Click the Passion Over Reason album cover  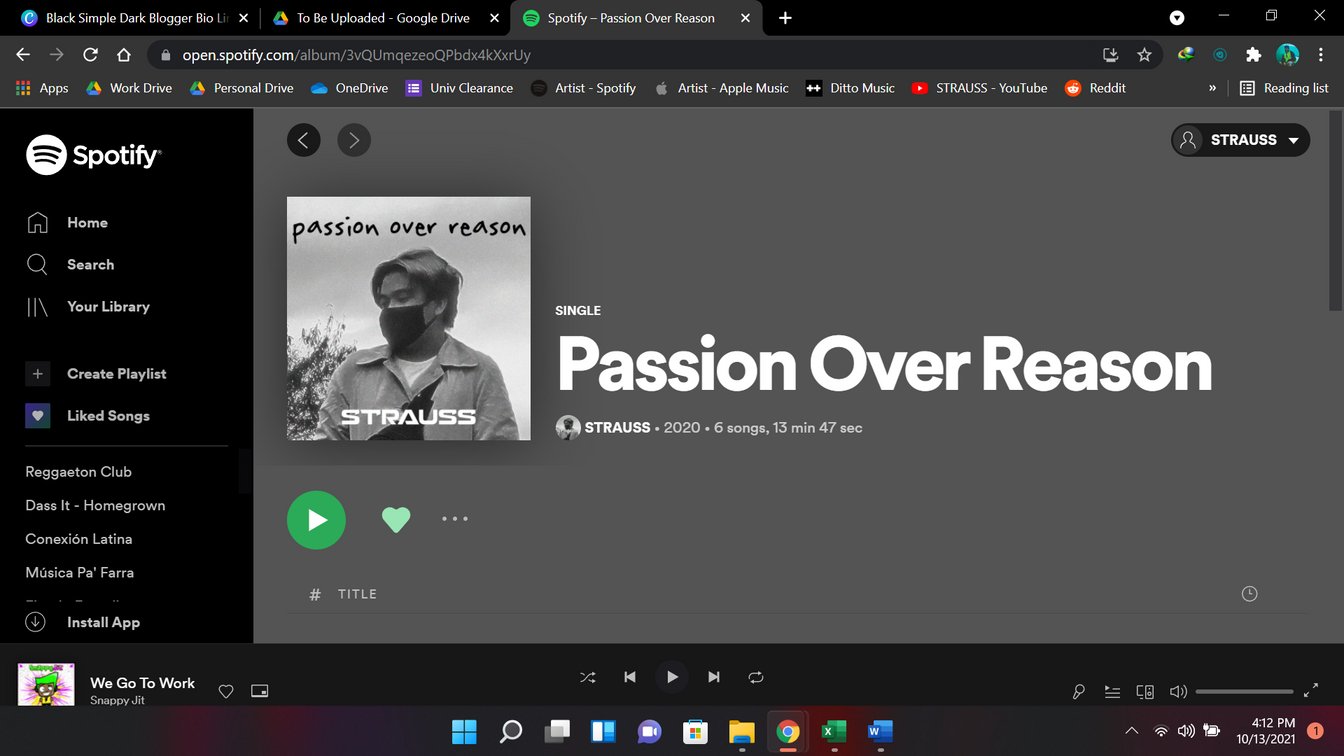[409, 318]
